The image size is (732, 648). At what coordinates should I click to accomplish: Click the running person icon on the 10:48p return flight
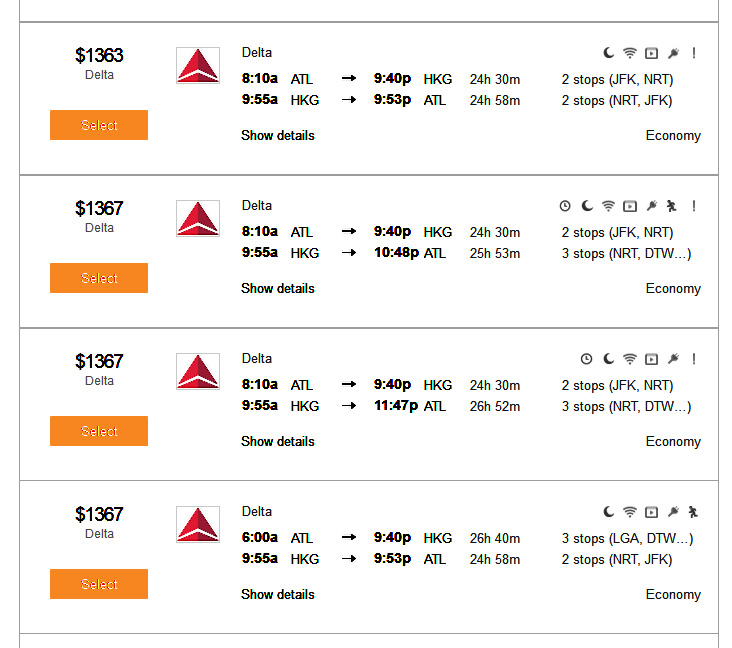672,206
